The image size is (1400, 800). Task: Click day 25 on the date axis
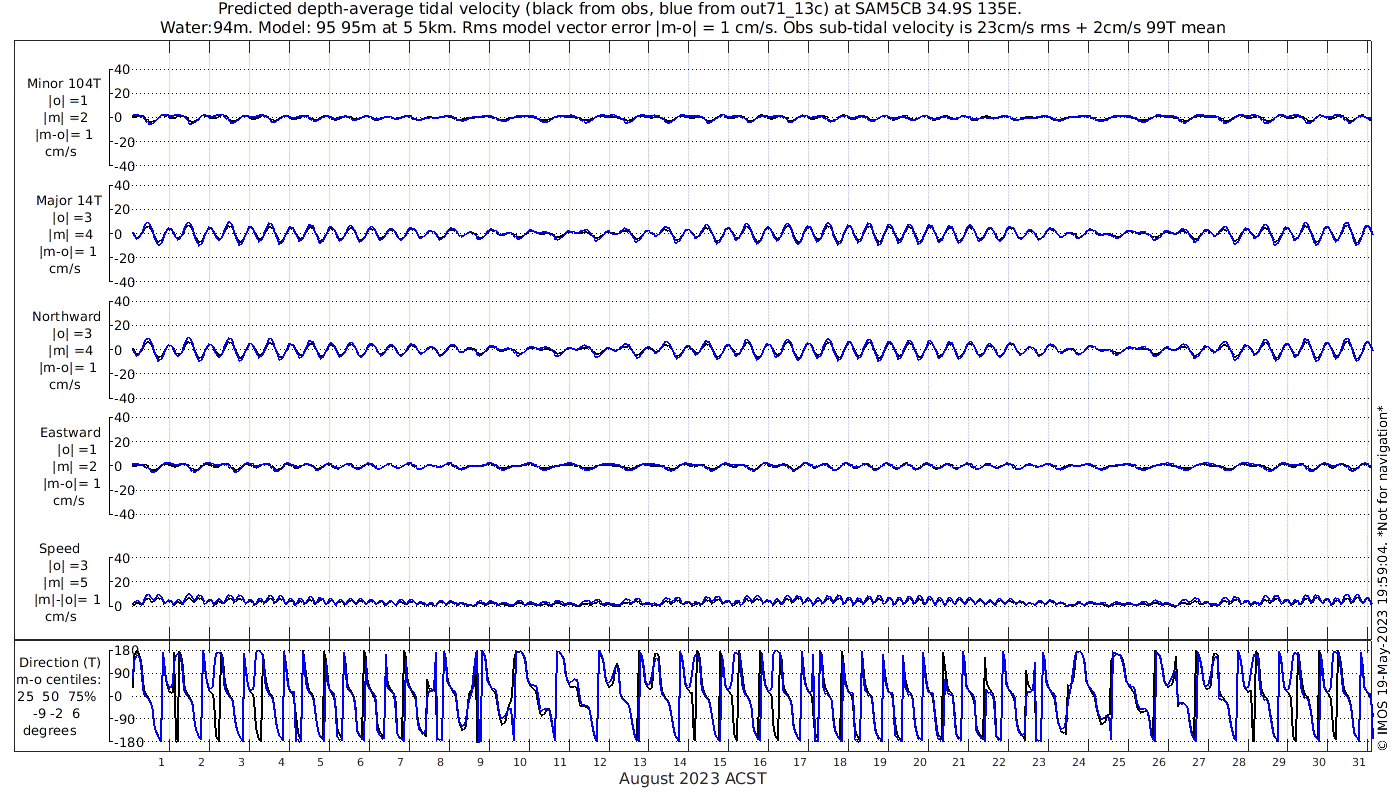click(x=1118, y=762)
